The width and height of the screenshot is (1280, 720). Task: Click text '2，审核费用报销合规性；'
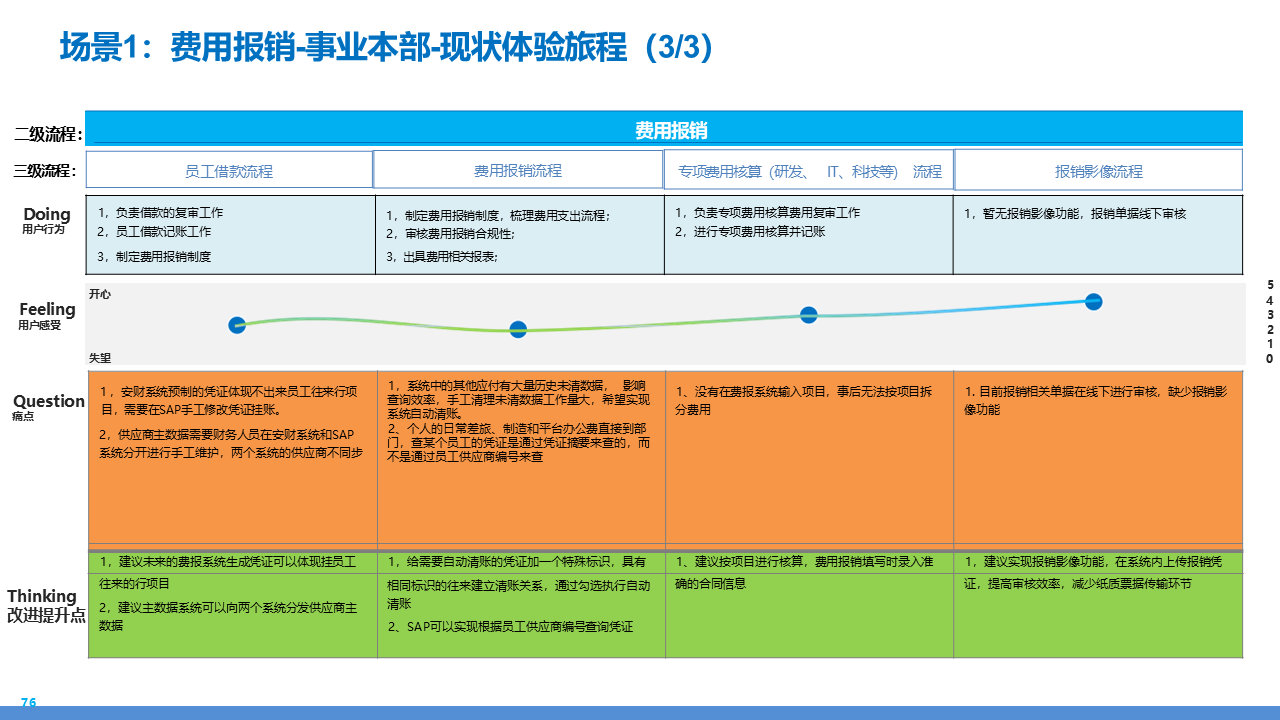click(450, 234)
